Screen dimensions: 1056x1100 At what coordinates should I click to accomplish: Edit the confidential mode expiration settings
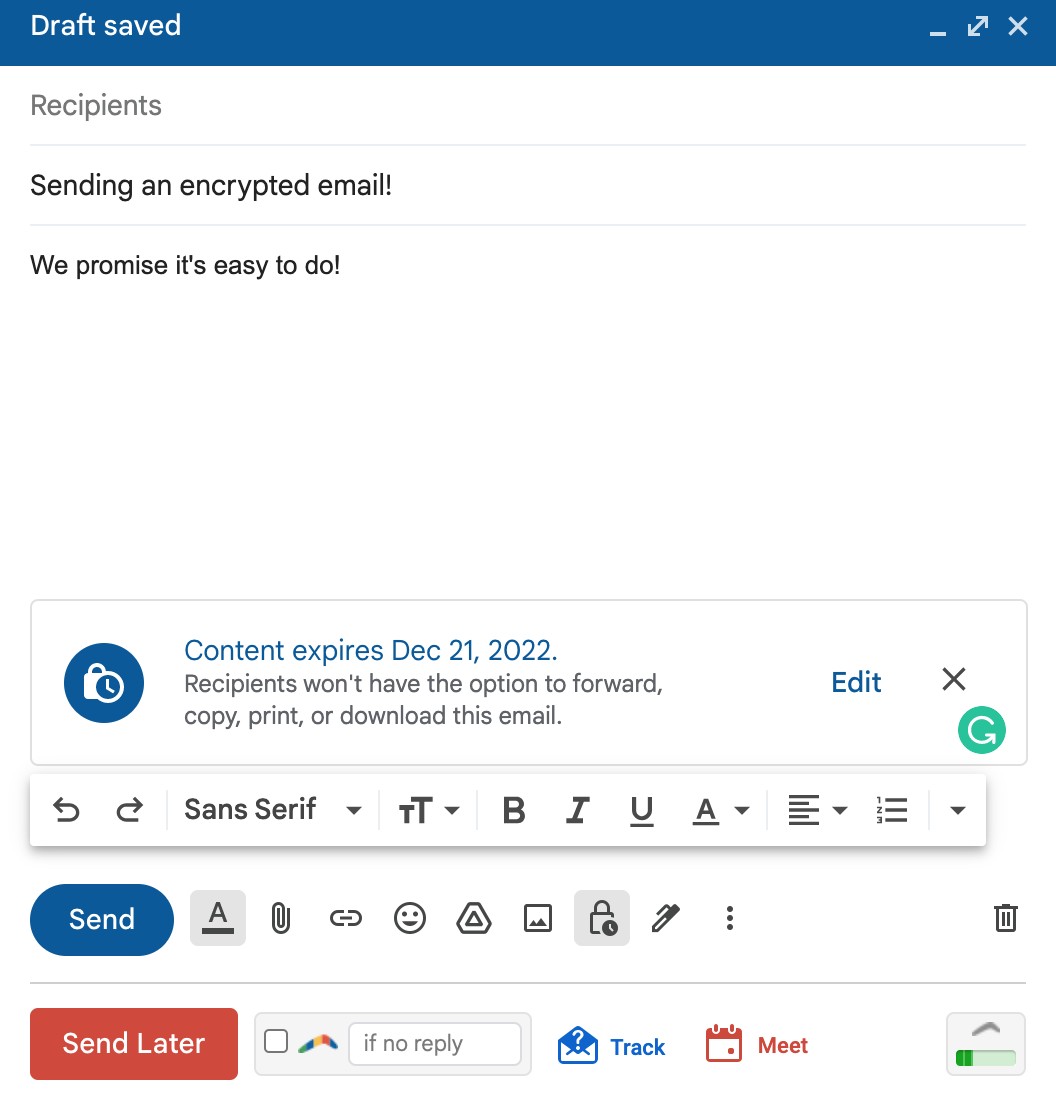tap(856, 682)
